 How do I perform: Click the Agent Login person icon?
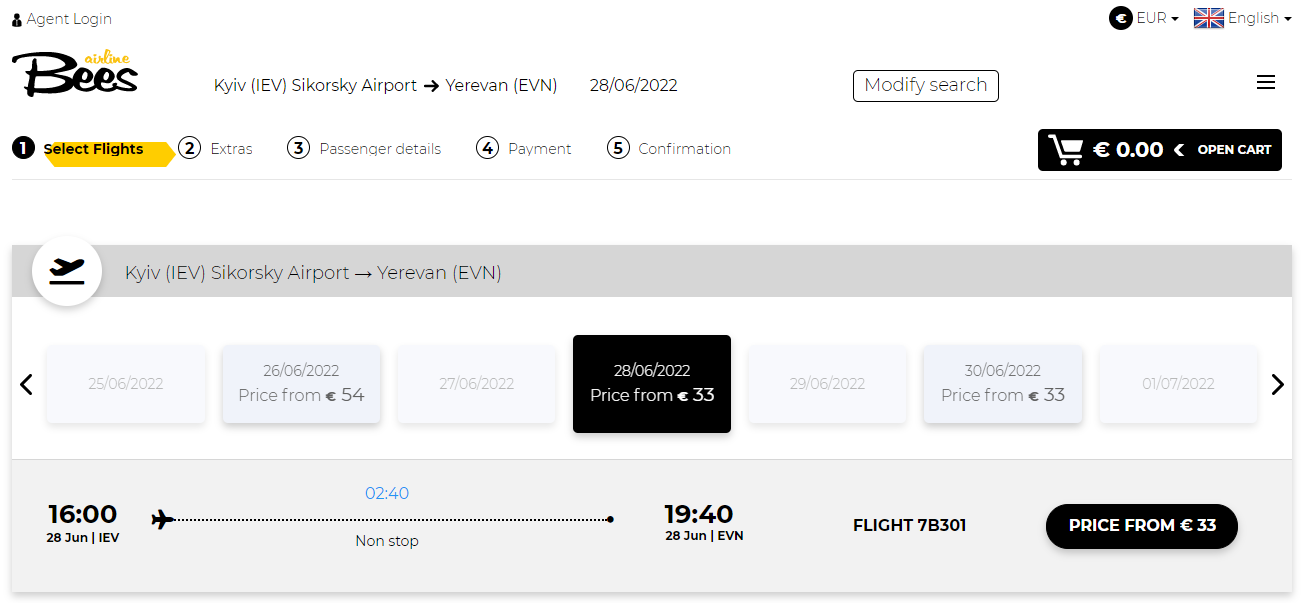pos(17,19)
